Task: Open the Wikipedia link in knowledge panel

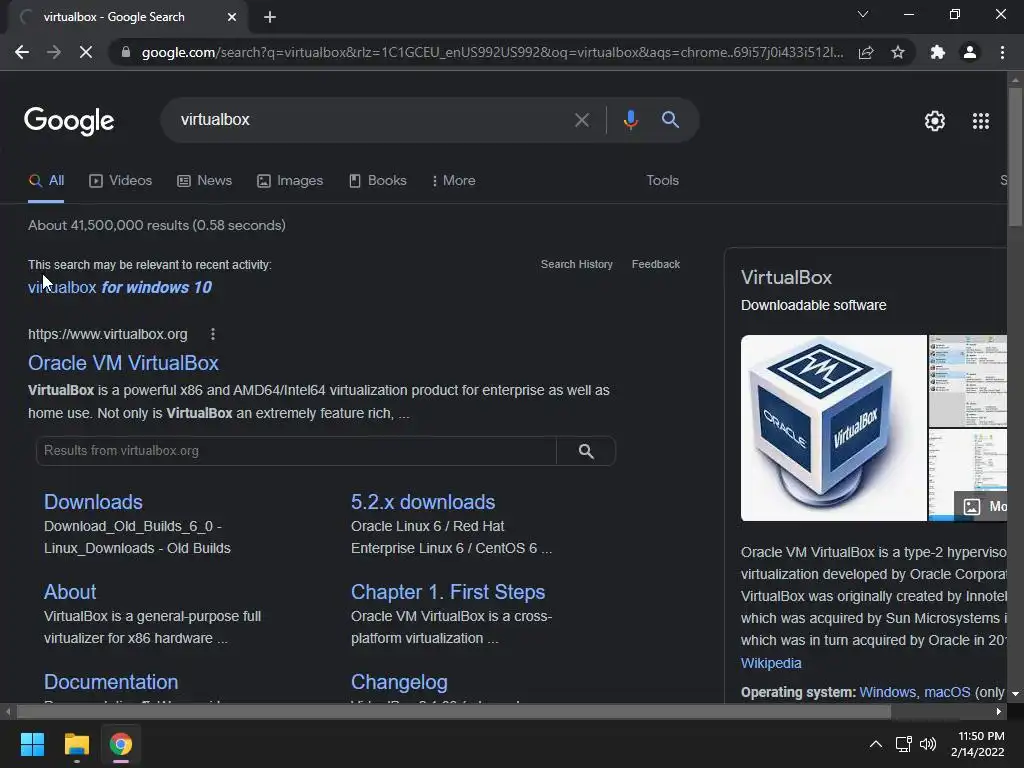Action: coord(771,664)
